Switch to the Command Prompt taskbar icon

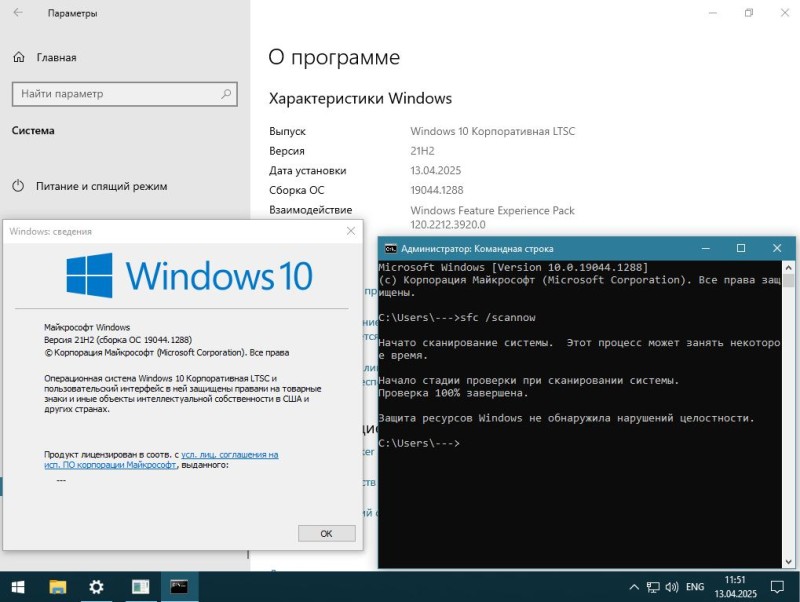[x=179, y=587]
